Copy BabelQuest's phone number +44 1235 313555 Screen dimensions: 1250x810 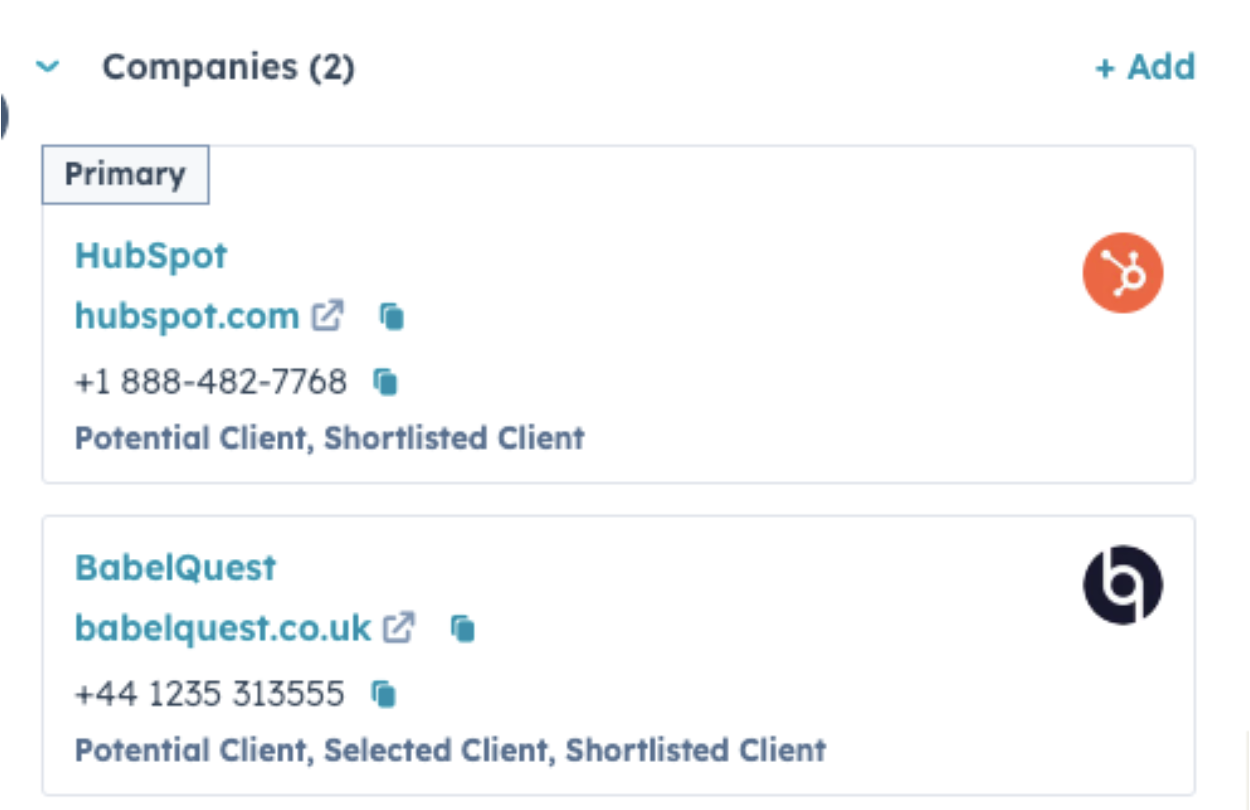pyautogui.click(x=385, y=692)
